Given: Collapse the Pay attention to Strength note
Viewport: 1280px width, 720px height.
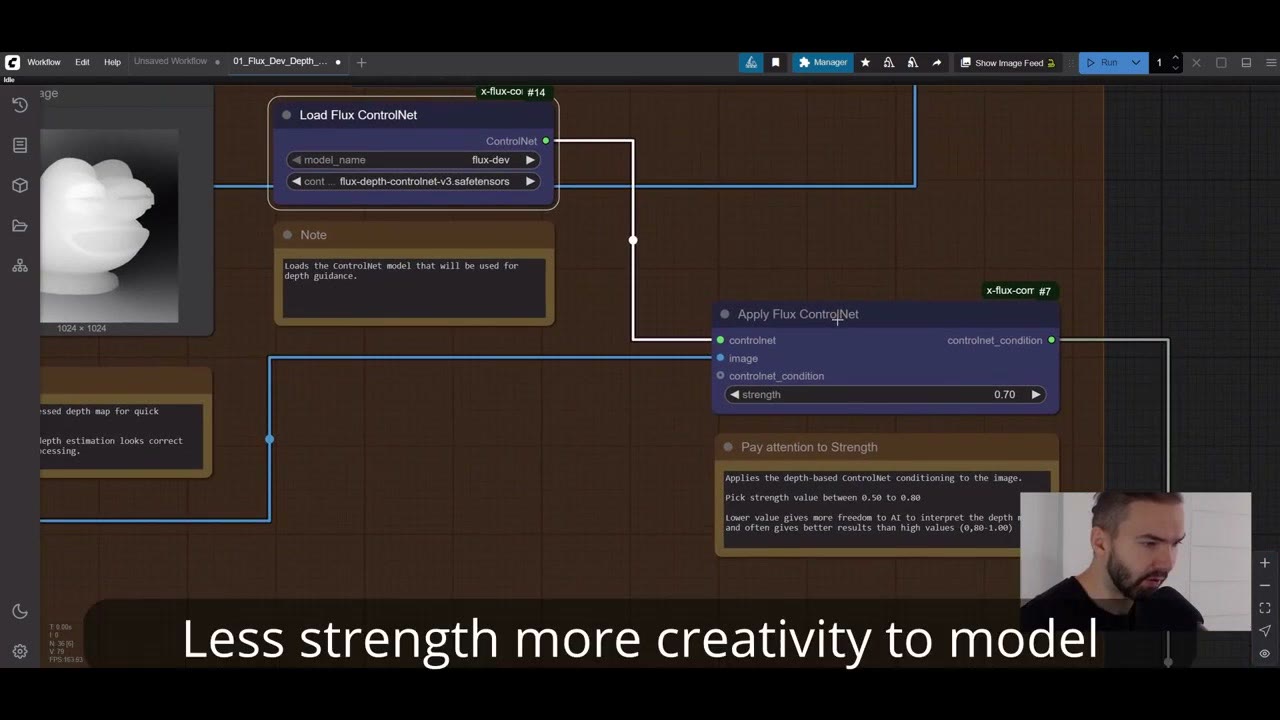Looking at the screenshot, I should tap(728, 447).
